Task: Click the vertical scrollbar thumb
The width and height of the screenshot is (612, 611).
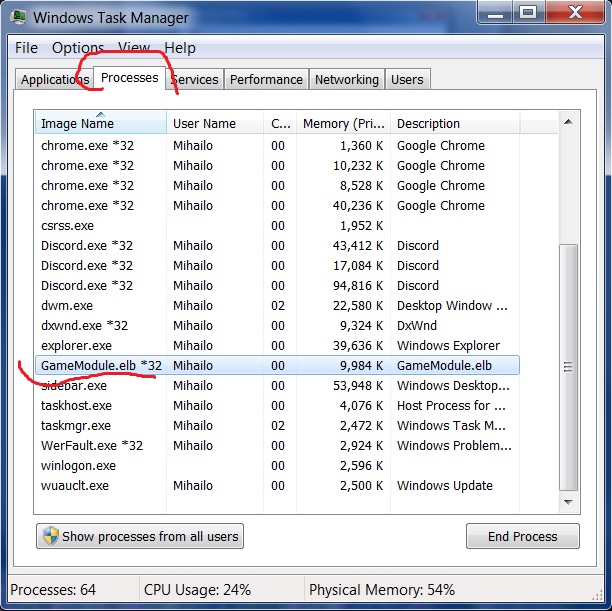Action: tap(568, 367)
